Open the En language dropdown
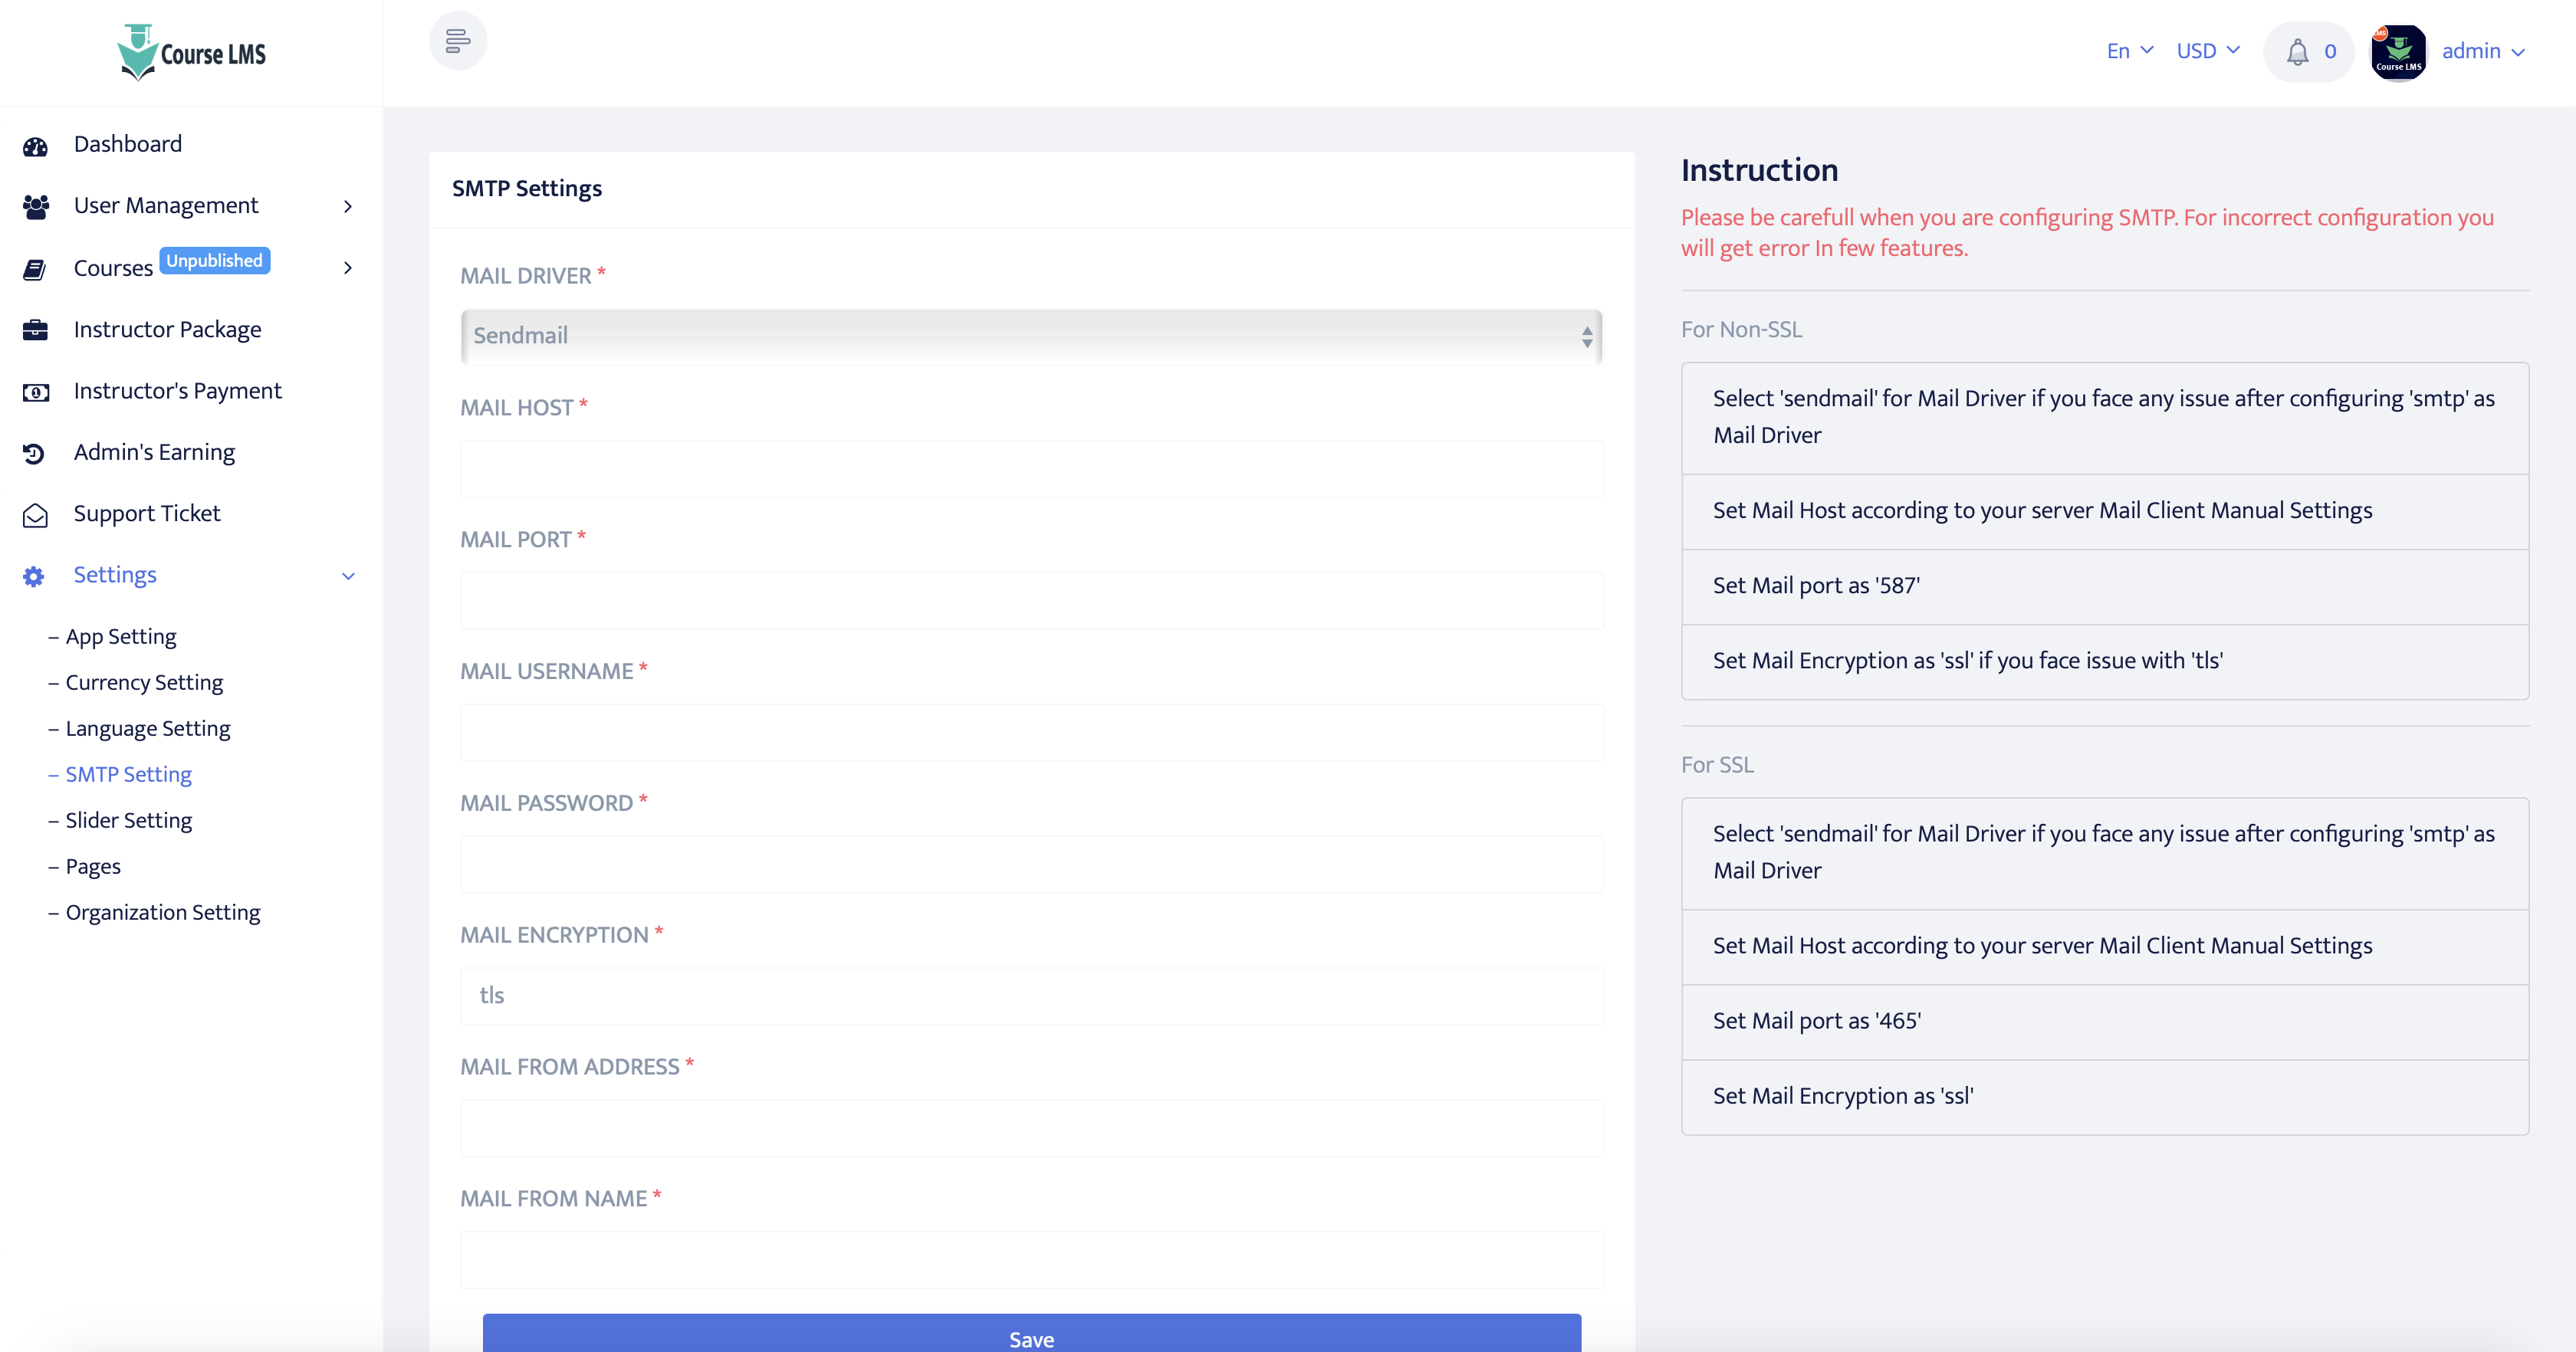 [2129, 51]
